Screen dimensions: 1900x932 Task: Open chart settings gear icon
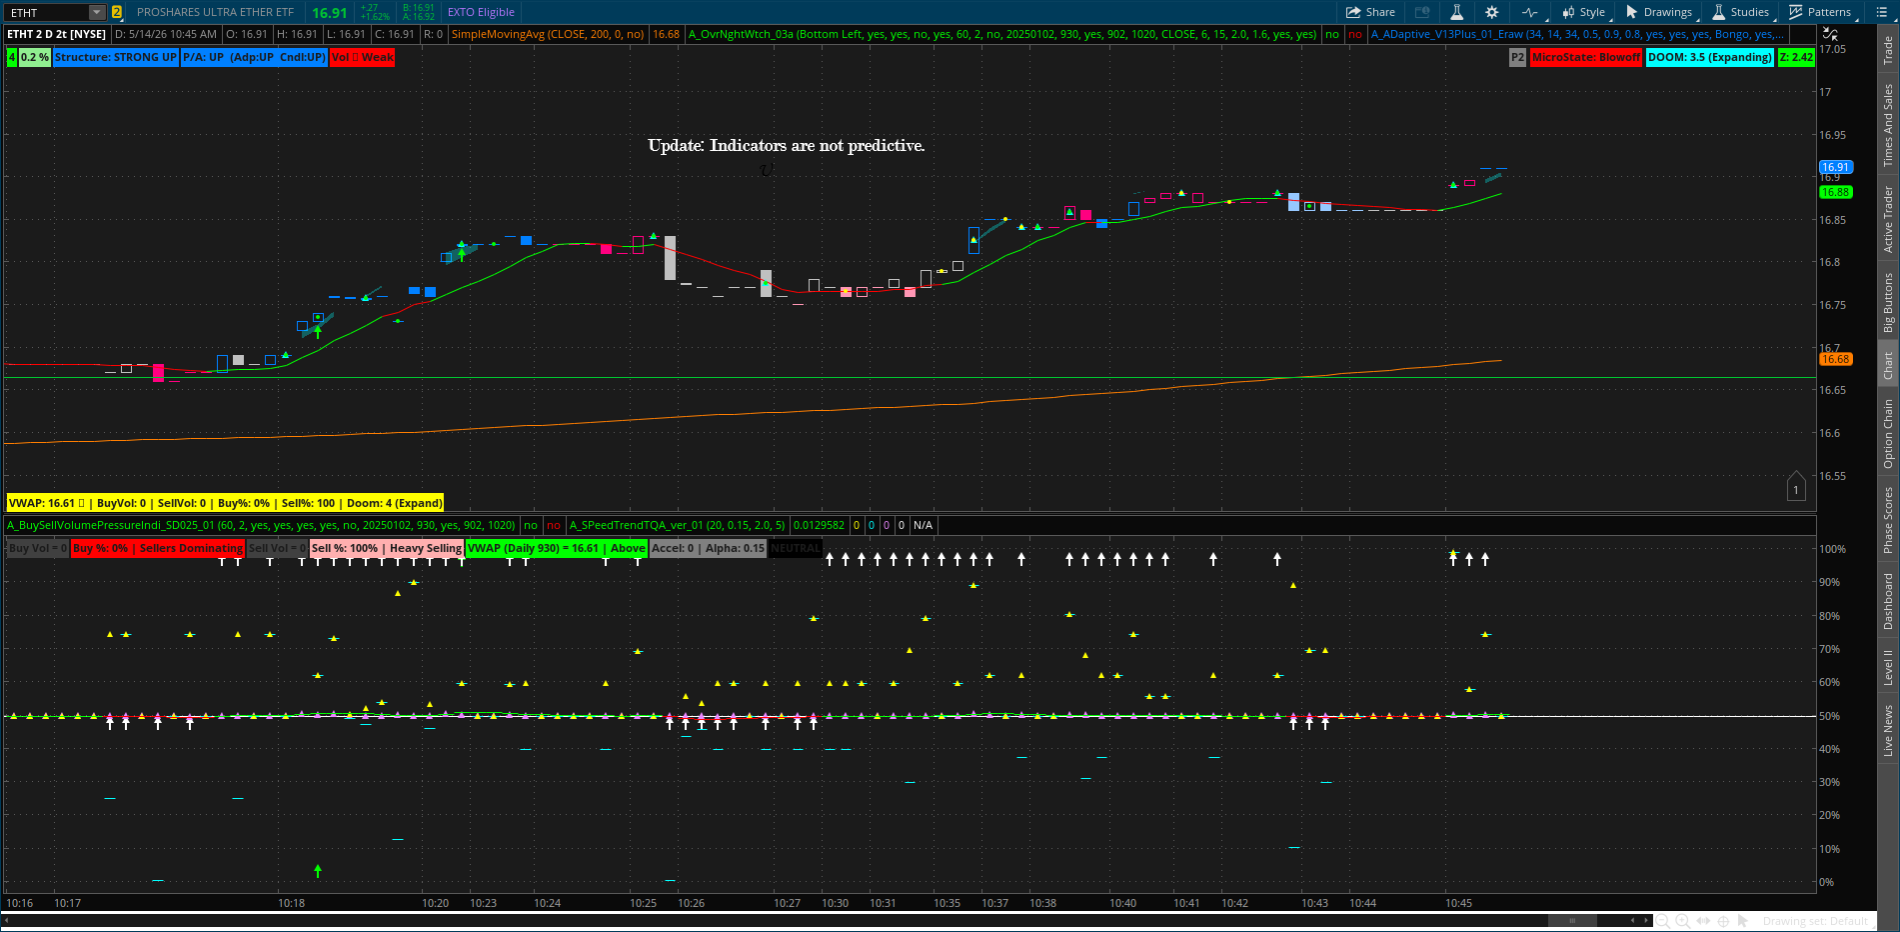tap(1491, 12)
